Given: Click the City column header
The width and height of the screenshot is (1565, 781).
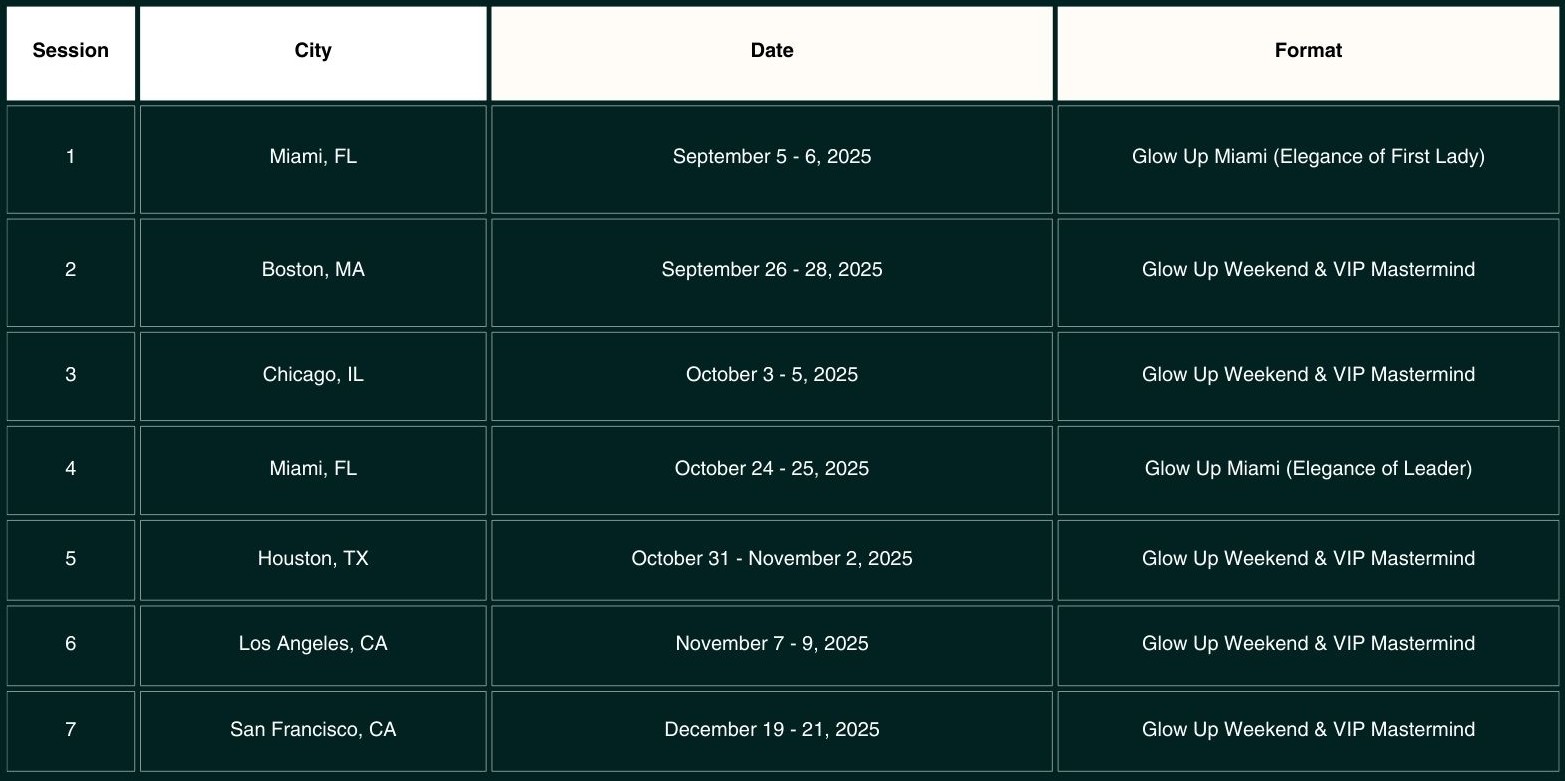Looking at the screenshot, I should 313,53.
